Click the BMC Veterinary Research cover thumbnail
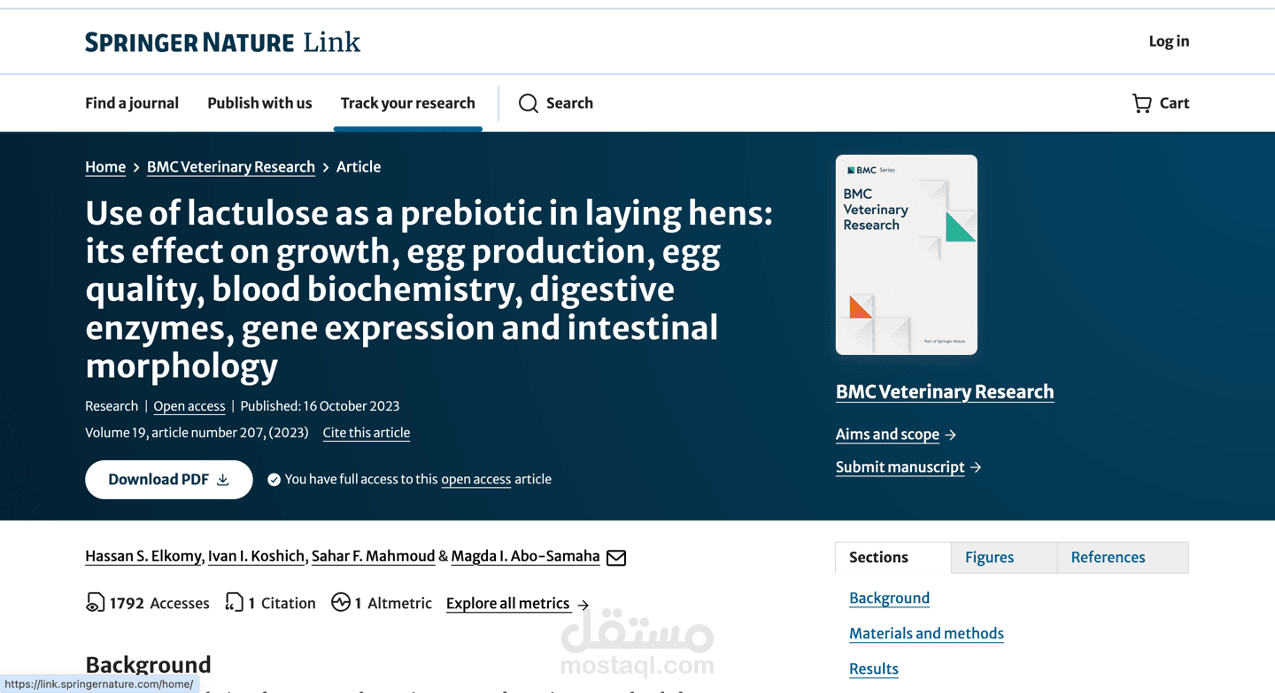The width and height of the screenshot is (1275, 693). [x=906, y=255]
